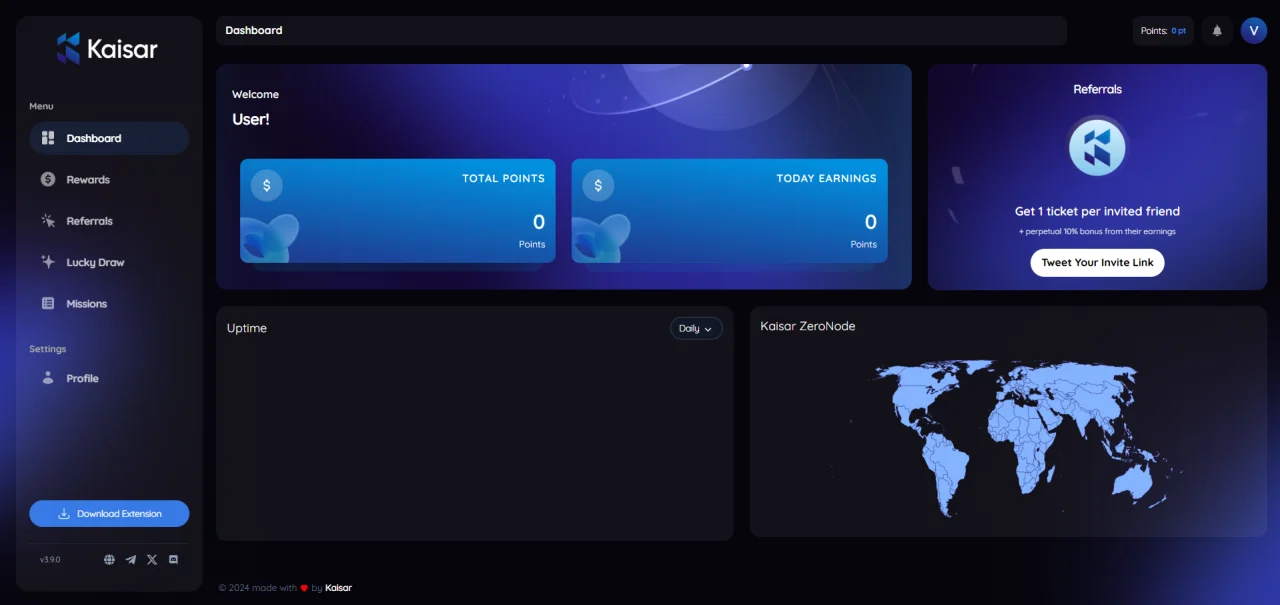Open the X (Twitter) icon link
This screenshot has width=1280, height=605.
tap(152, 560)
